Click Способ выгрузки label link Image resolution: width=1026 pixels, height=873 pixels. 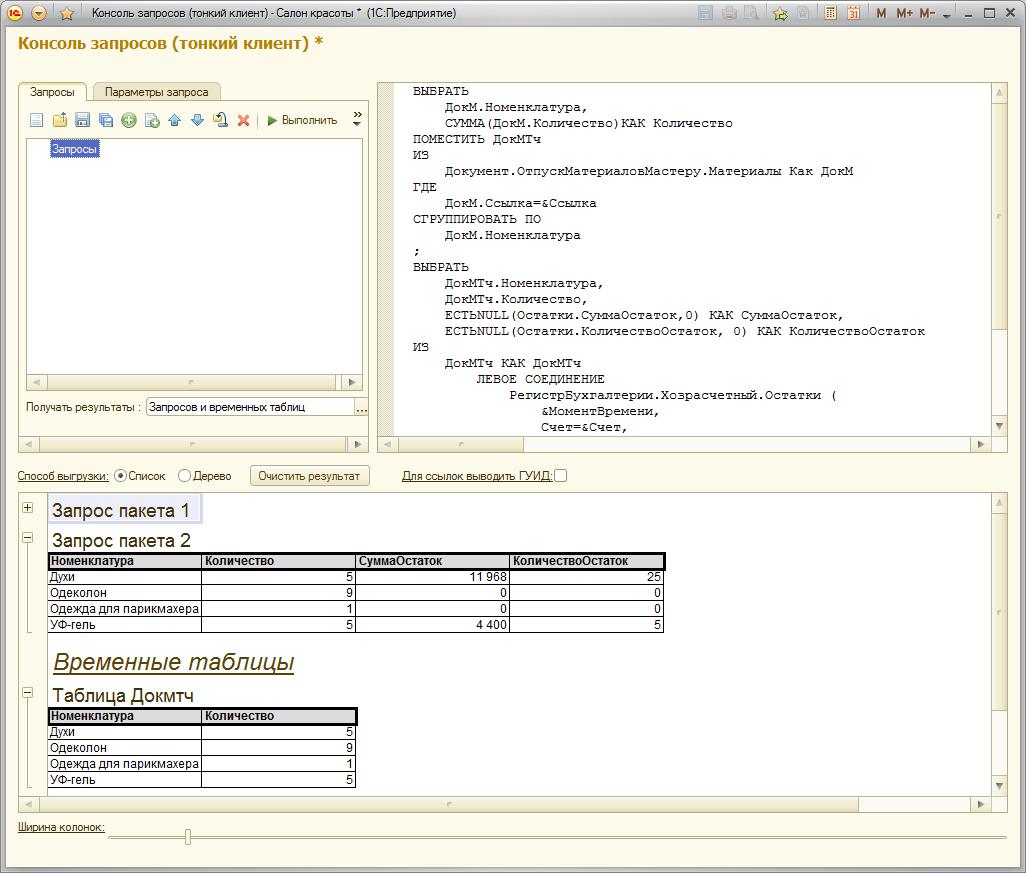pyautogui.click(x=63, y=476)
